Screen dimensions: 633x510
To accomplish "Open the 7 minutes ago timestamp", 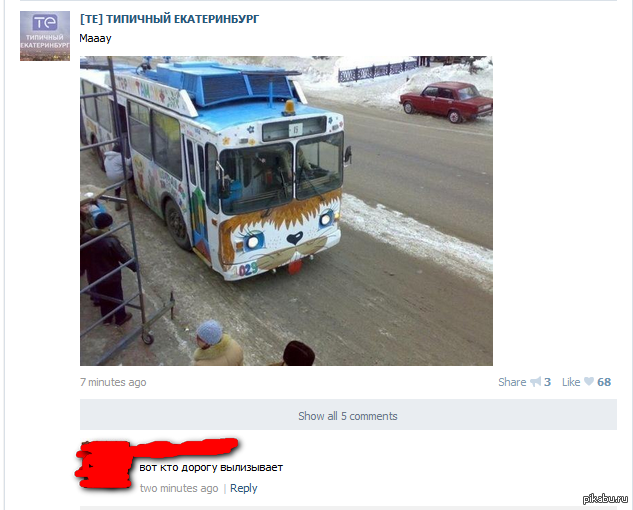I will tap(113, 382).
